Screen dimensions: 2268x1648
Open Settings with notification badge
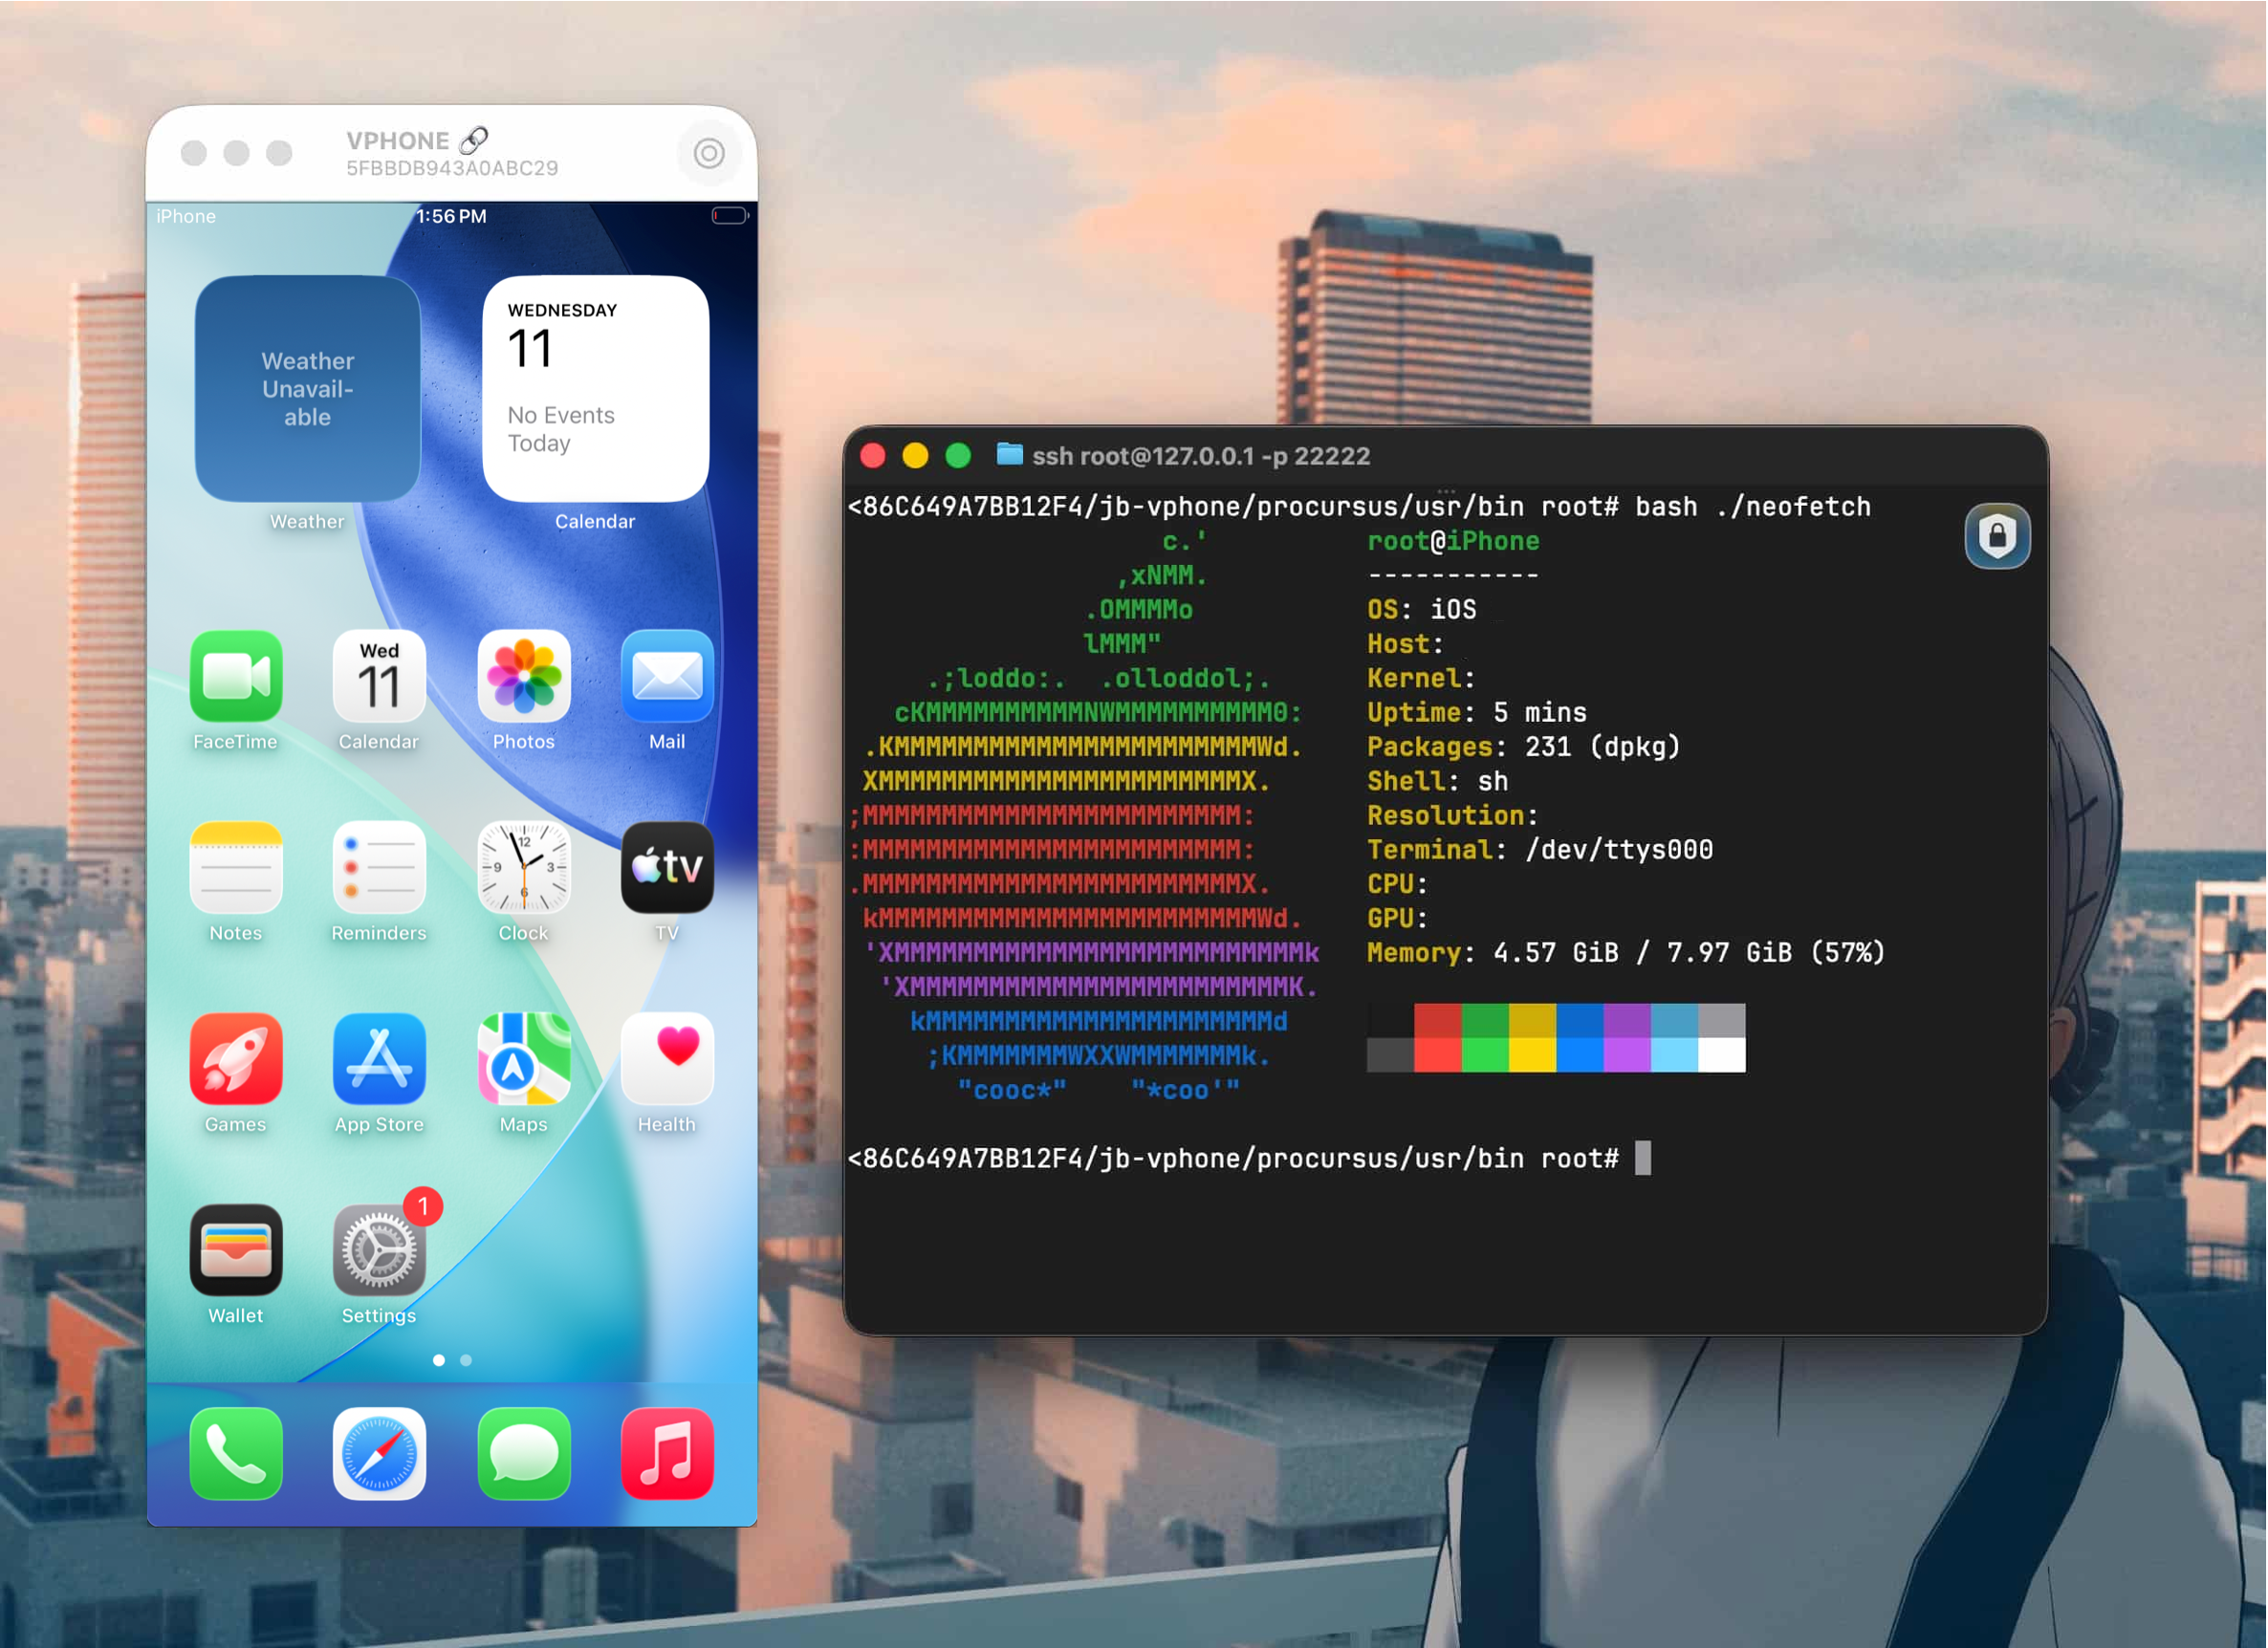(379, 1251)
